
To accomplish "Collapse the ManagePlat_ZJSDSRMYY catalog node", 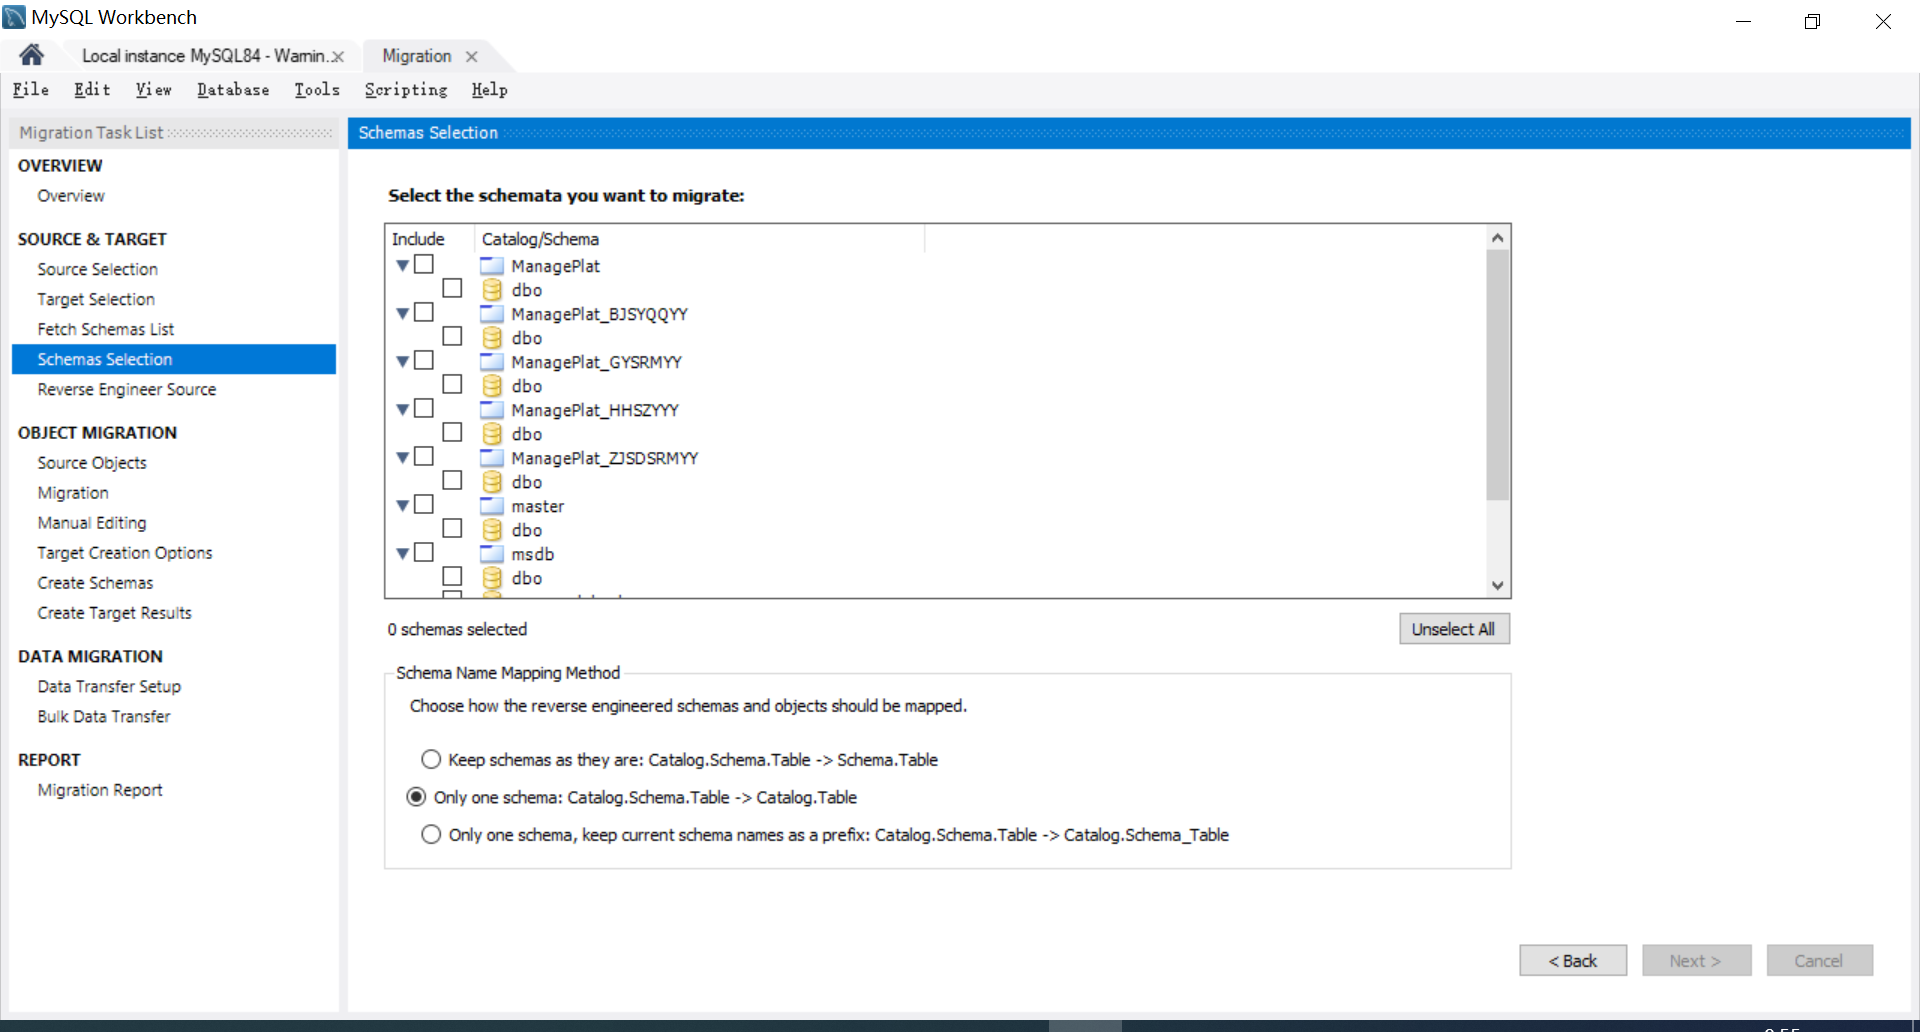I will pos(403,457).
